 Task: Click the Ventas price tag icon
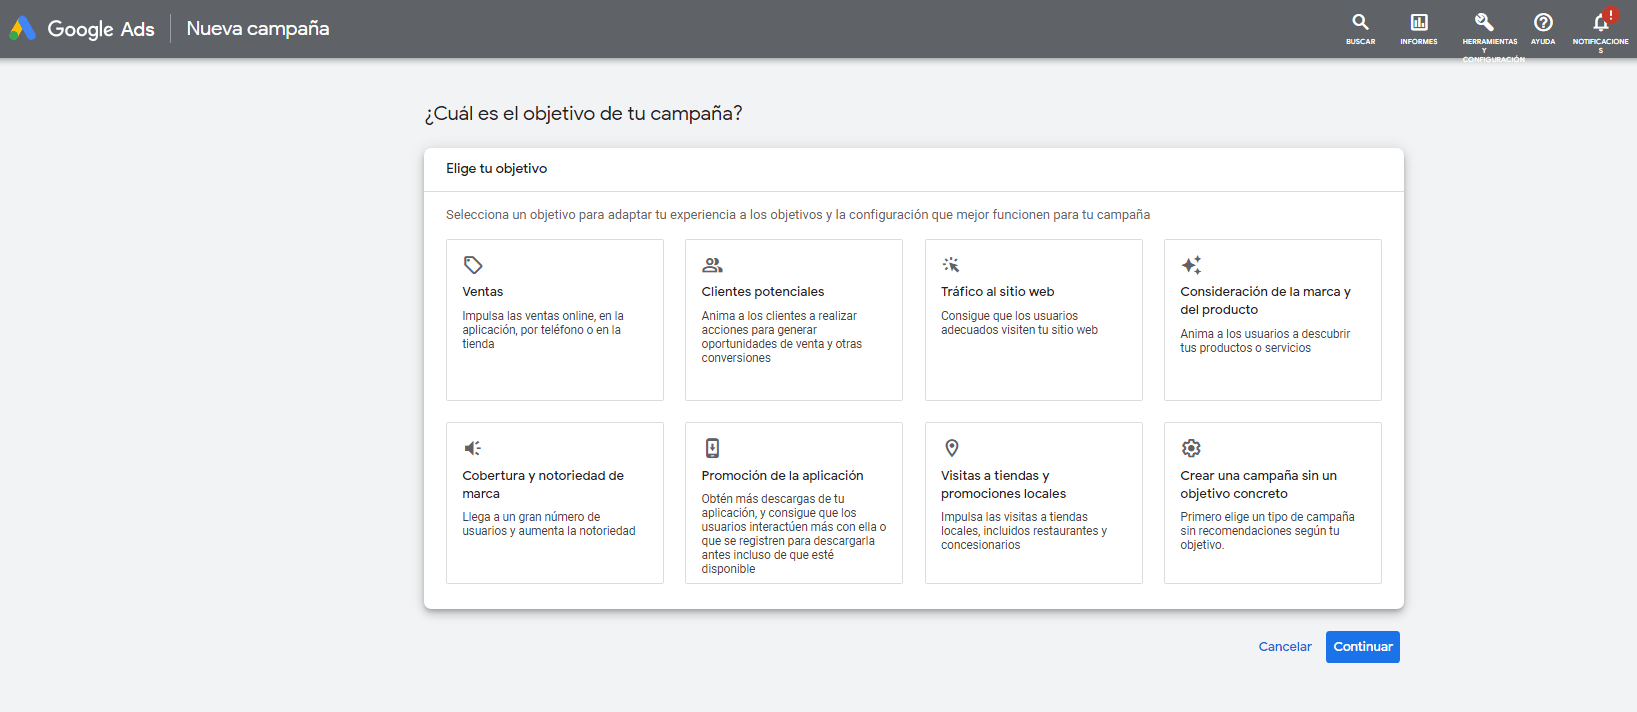[x=473, y=265]
